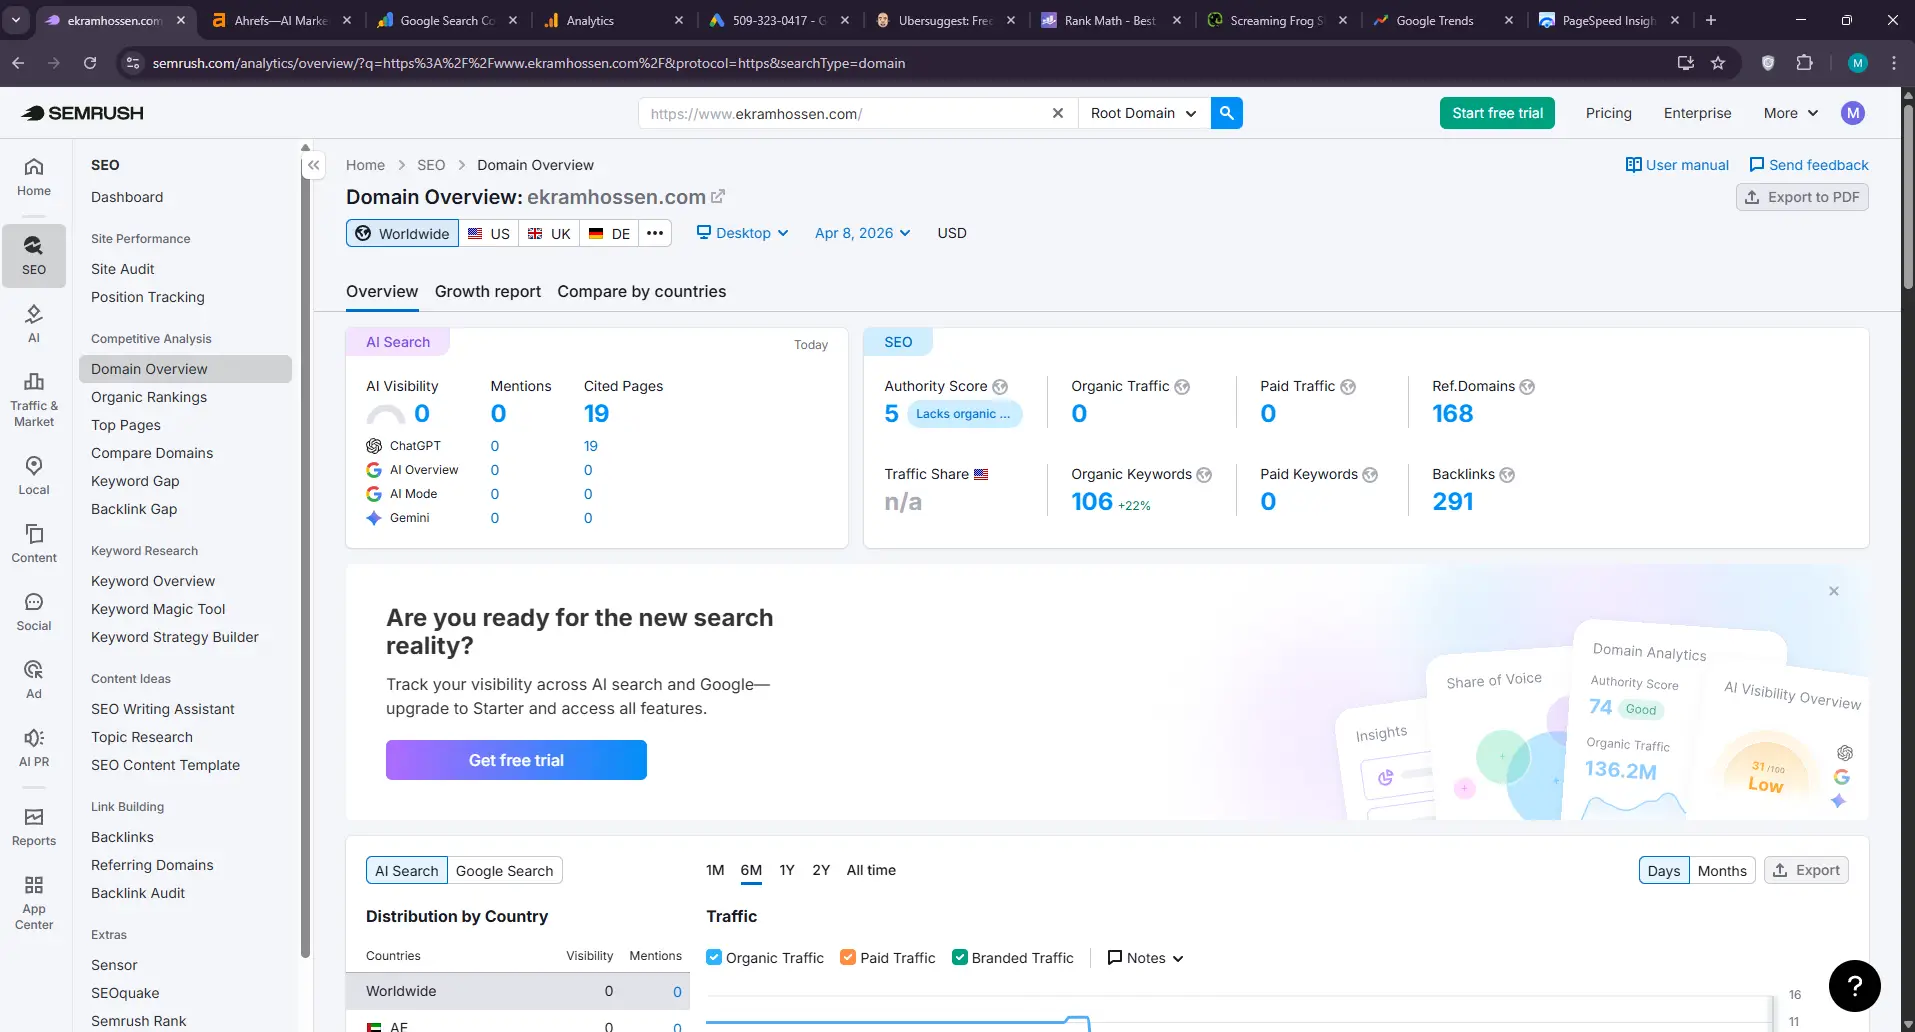This screenshot has height=1032, width=1915.
Task: Open the Root Domain dropdown
Action: pyautogui.click(x=1144, y=113)
